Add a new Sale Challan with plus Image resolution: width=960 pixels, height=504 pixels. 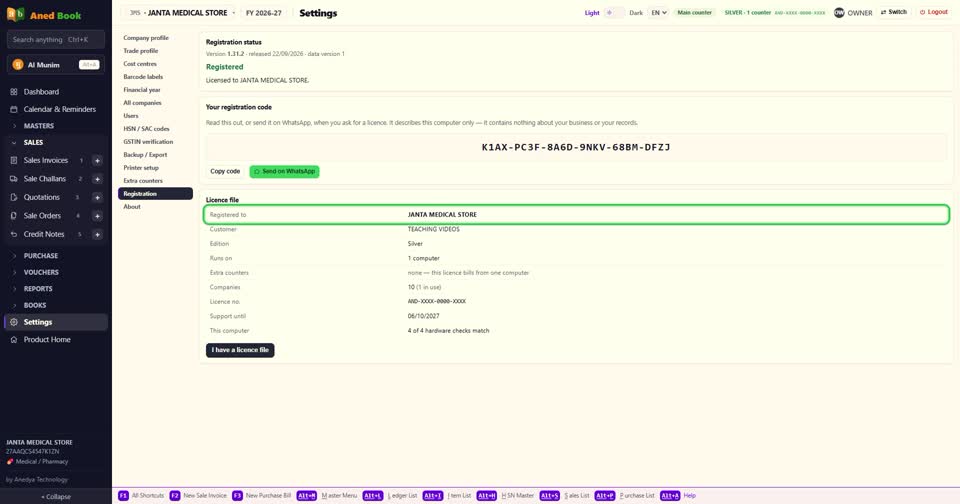point(97,179)
